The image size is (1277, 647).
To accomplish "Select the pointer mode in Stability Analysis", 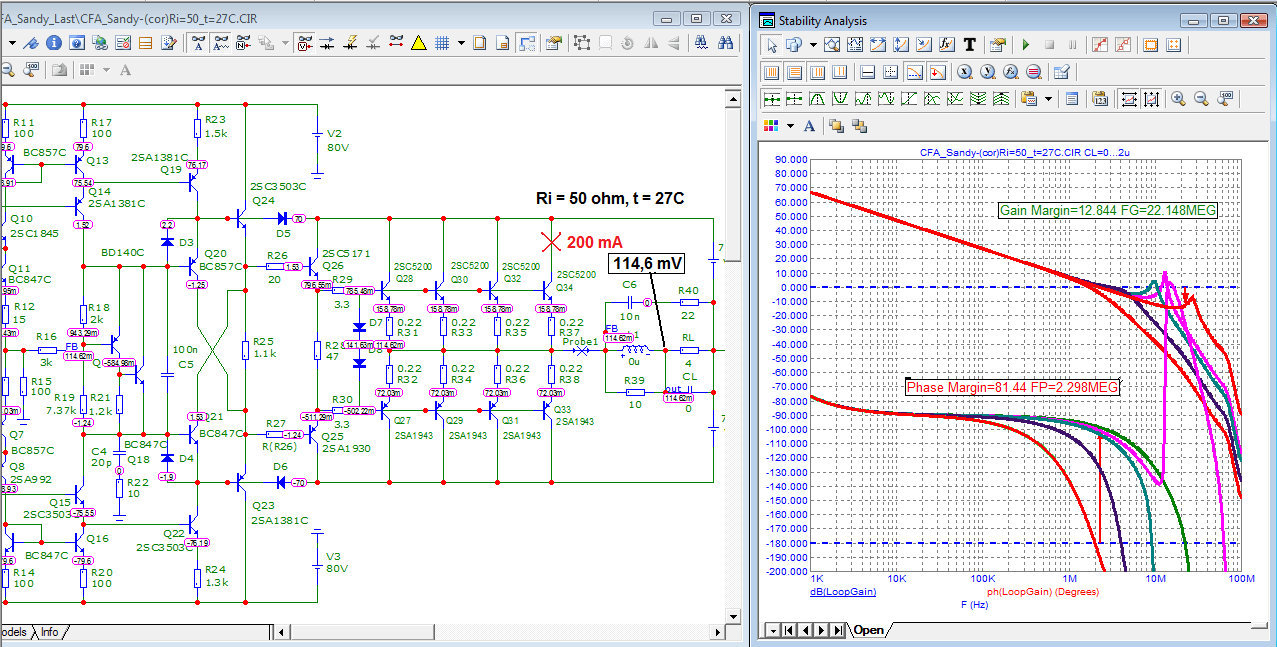I will [x=771, y=45].
